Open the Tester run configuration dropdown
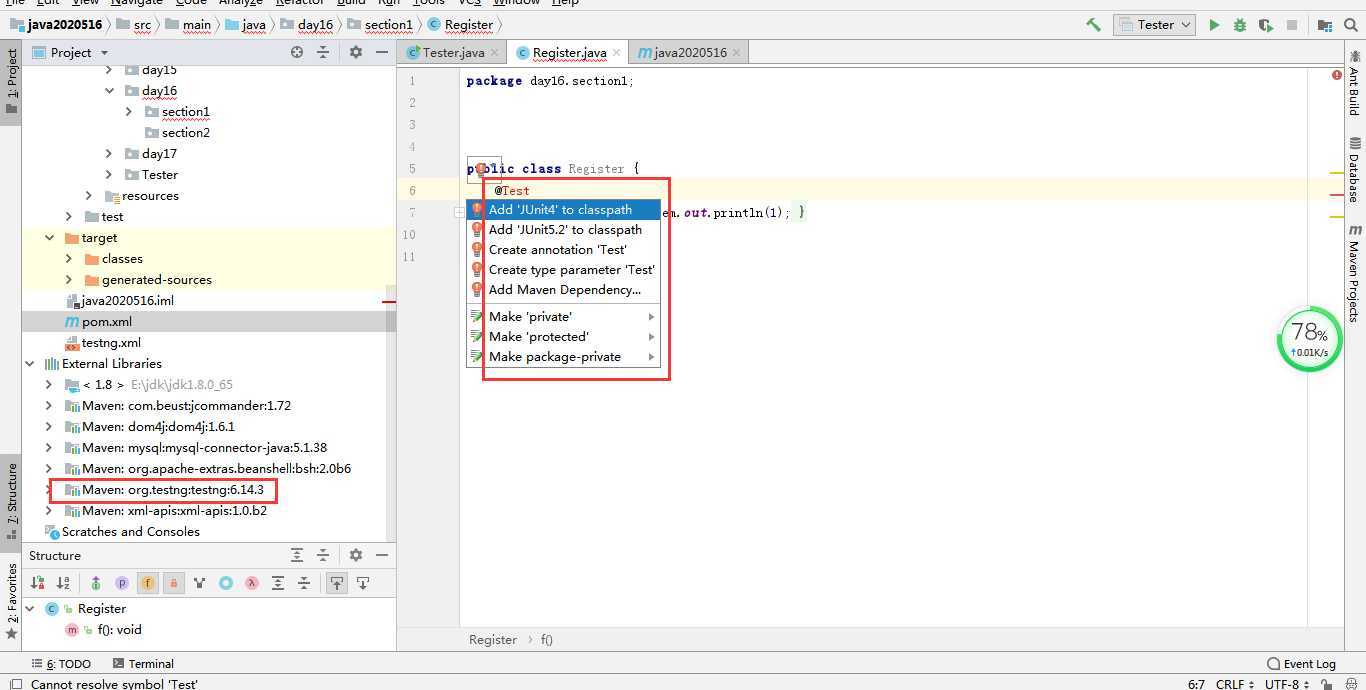 pos(1154,25)
